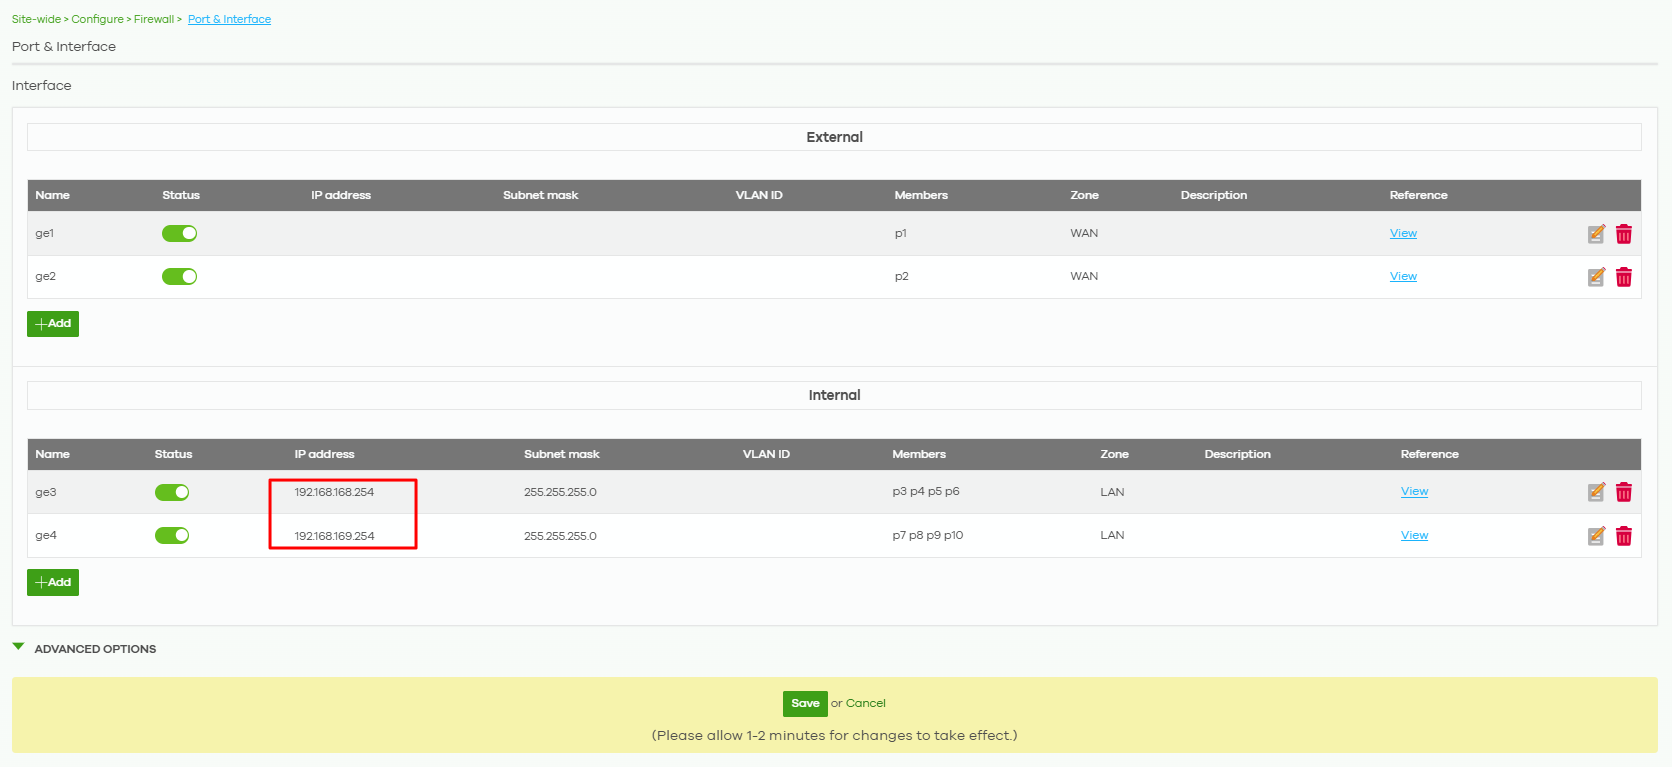The width and height of the screenshot is (1672, 767).
Task: Edit the ge1 interface
Action: coord(1596,234)
